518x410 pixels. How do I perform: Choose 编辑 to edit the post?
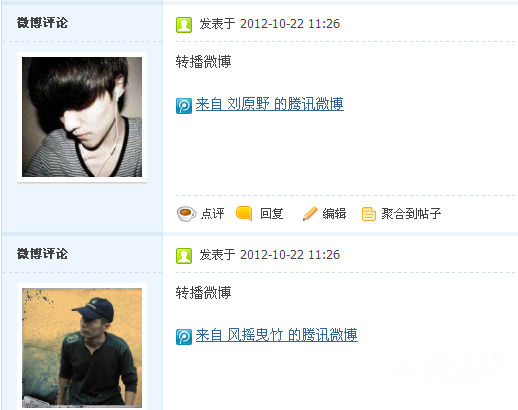tap(334, 214)
